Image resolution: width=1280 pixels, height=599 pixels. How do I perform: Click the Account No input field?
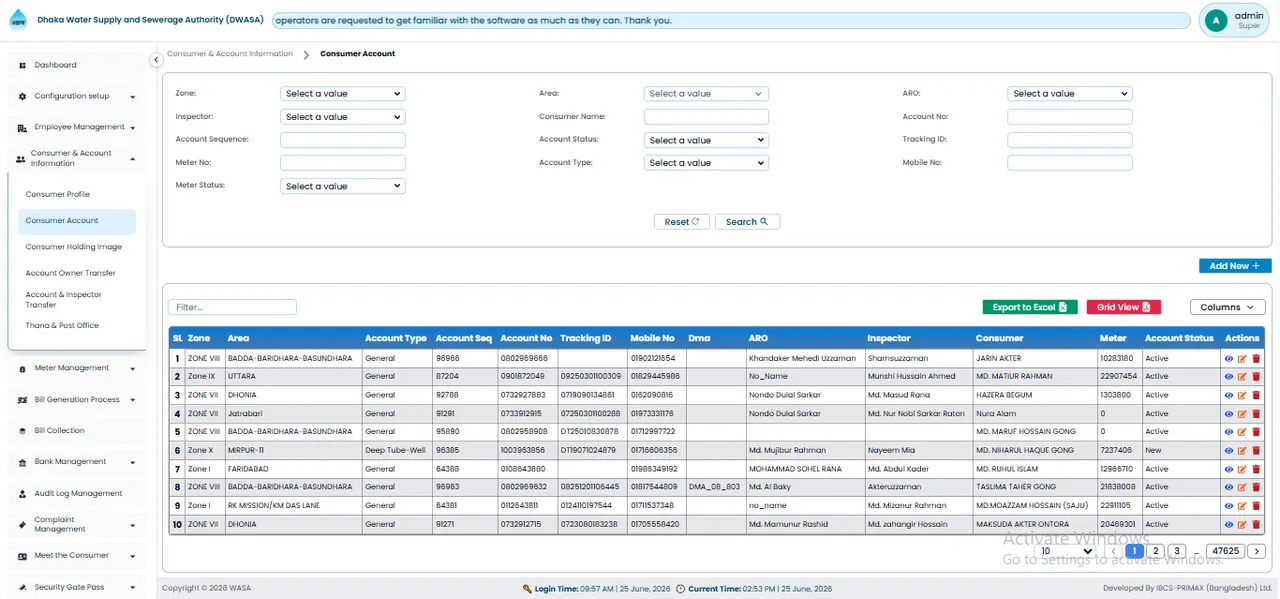[1069, 117]
